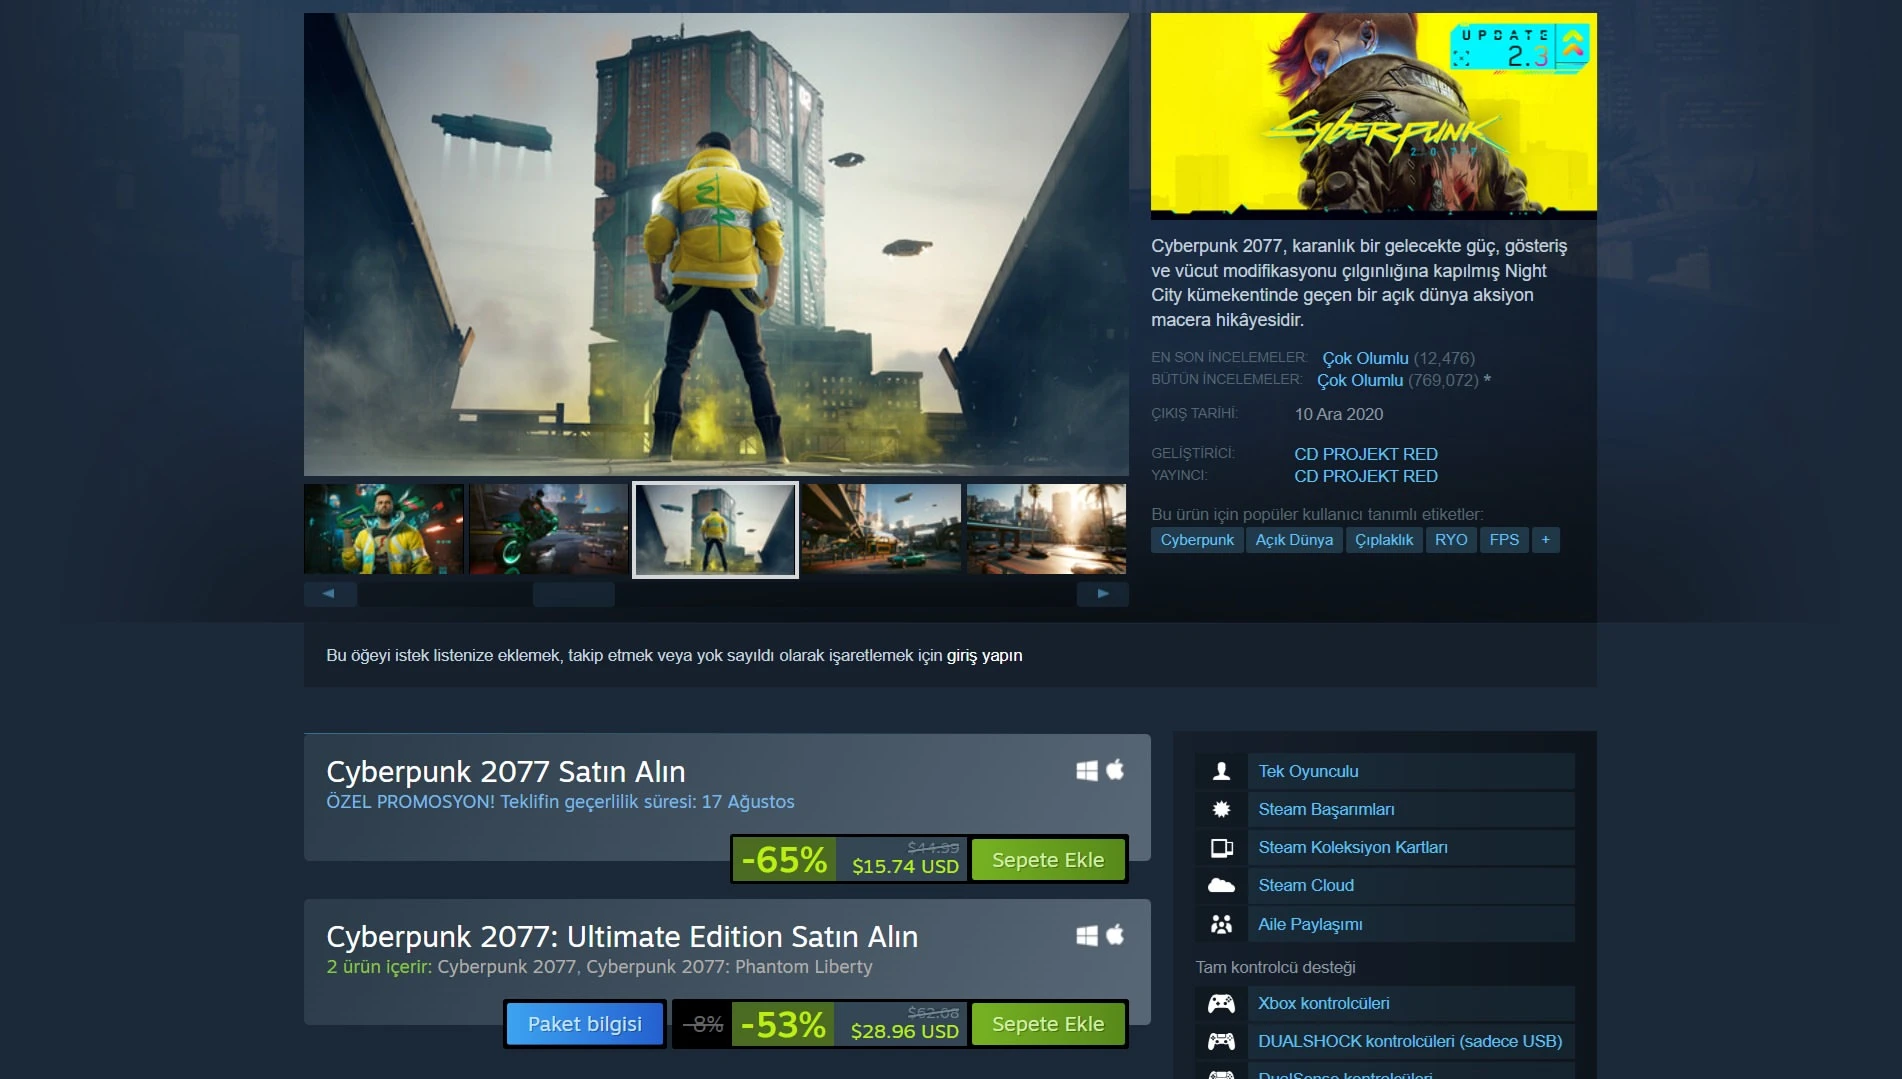
Task: Click the screenshot strip scrollbar handle
Action: click(573, 594)
